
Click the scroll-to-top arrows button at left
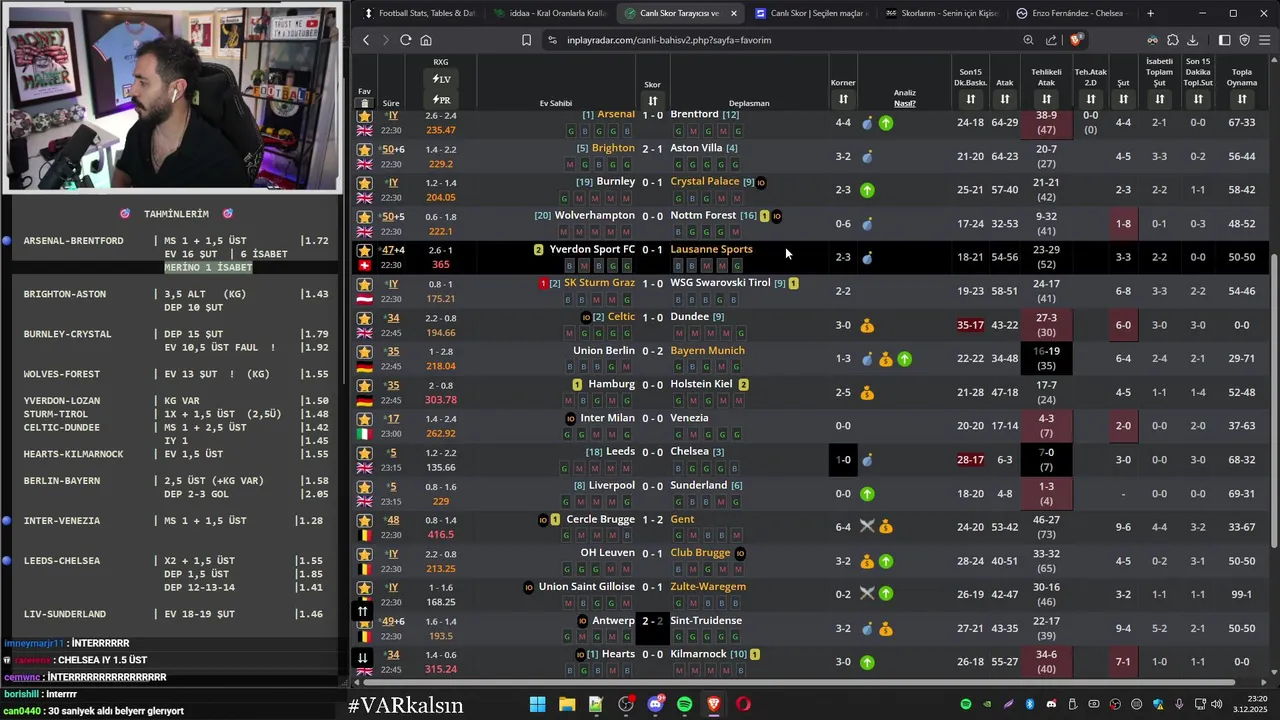click(x=363, y=611)
